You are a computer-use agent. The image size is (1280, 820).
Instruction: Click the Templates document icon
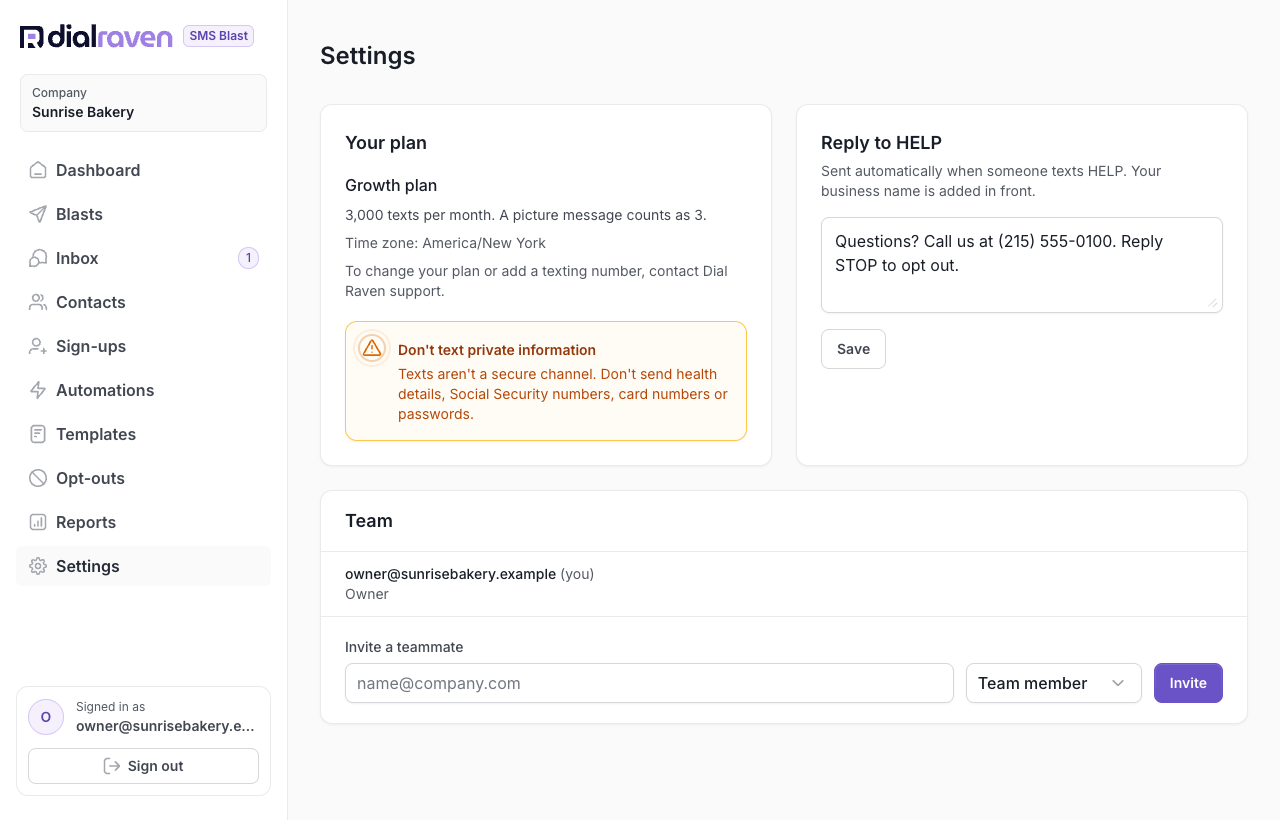tap(38, 434)
